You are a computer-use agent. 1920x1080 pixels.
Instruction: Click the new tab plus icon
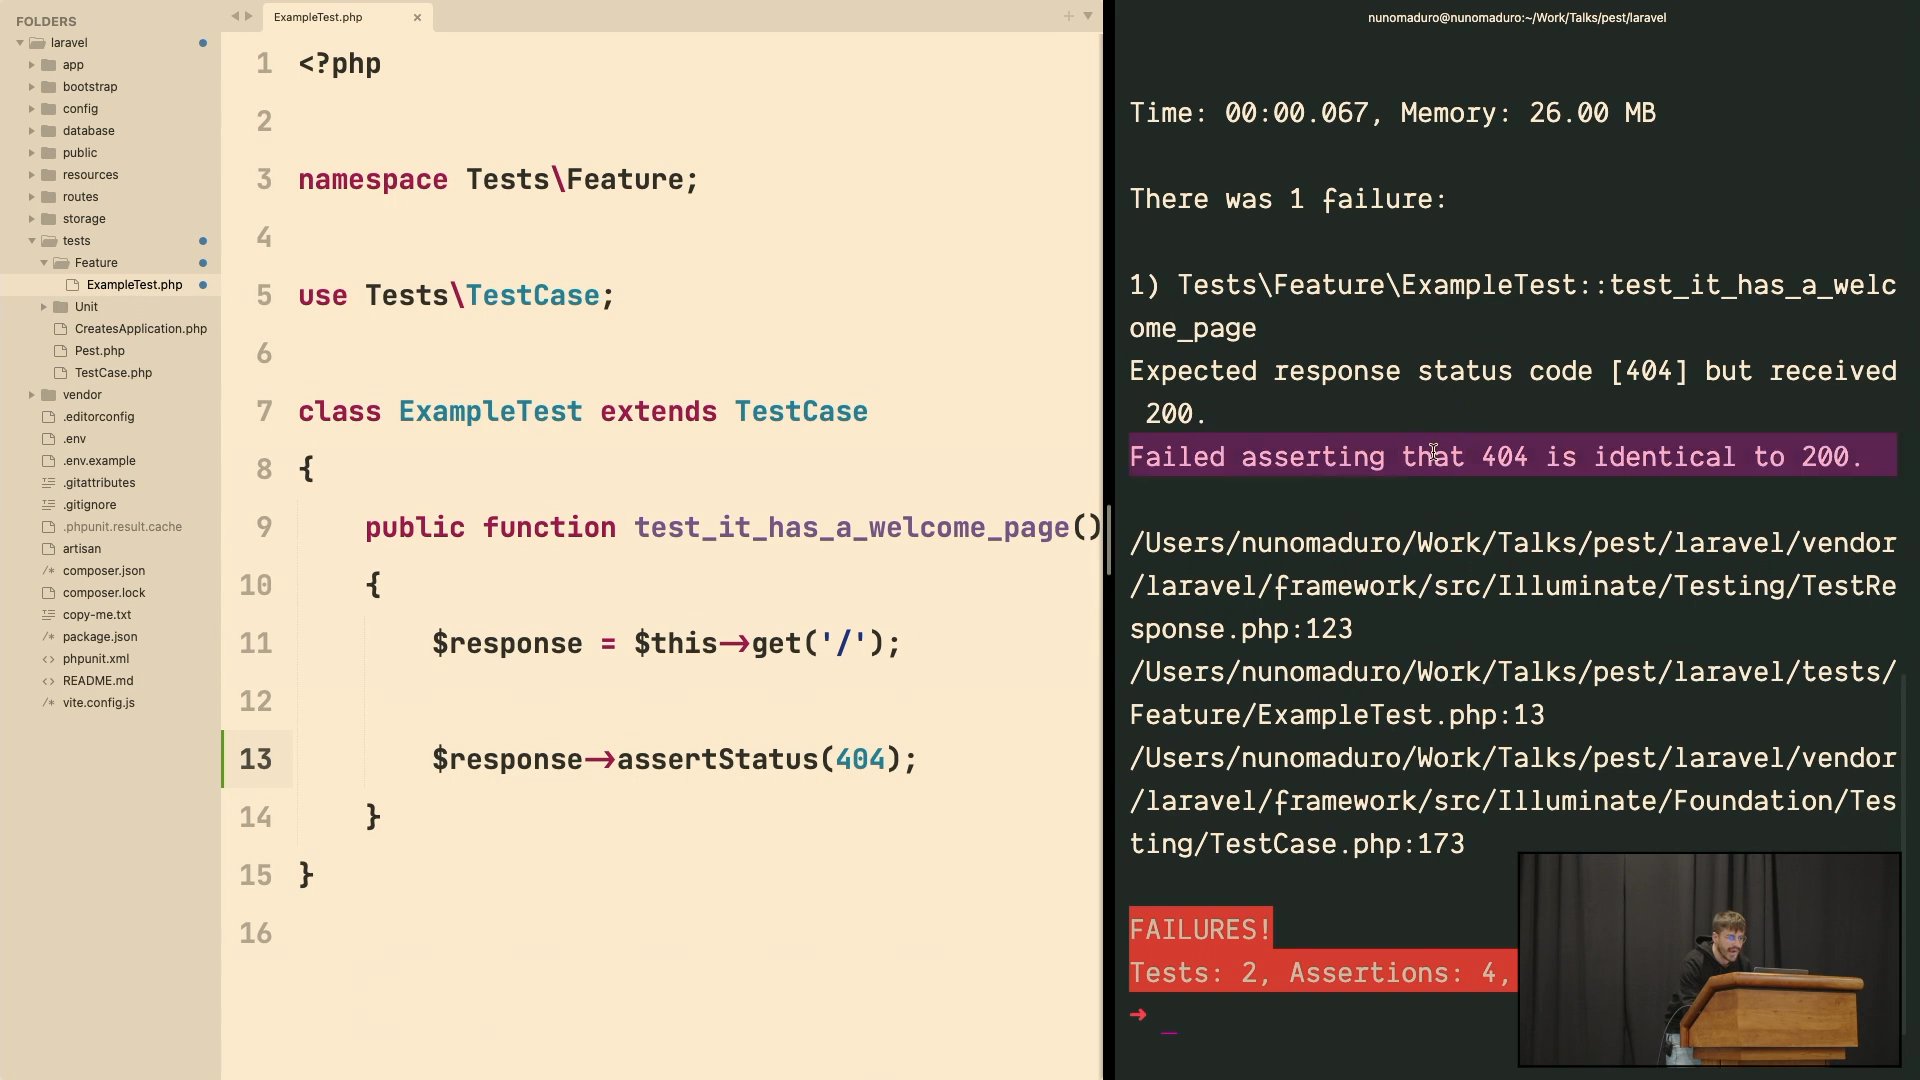point(1068,16)
